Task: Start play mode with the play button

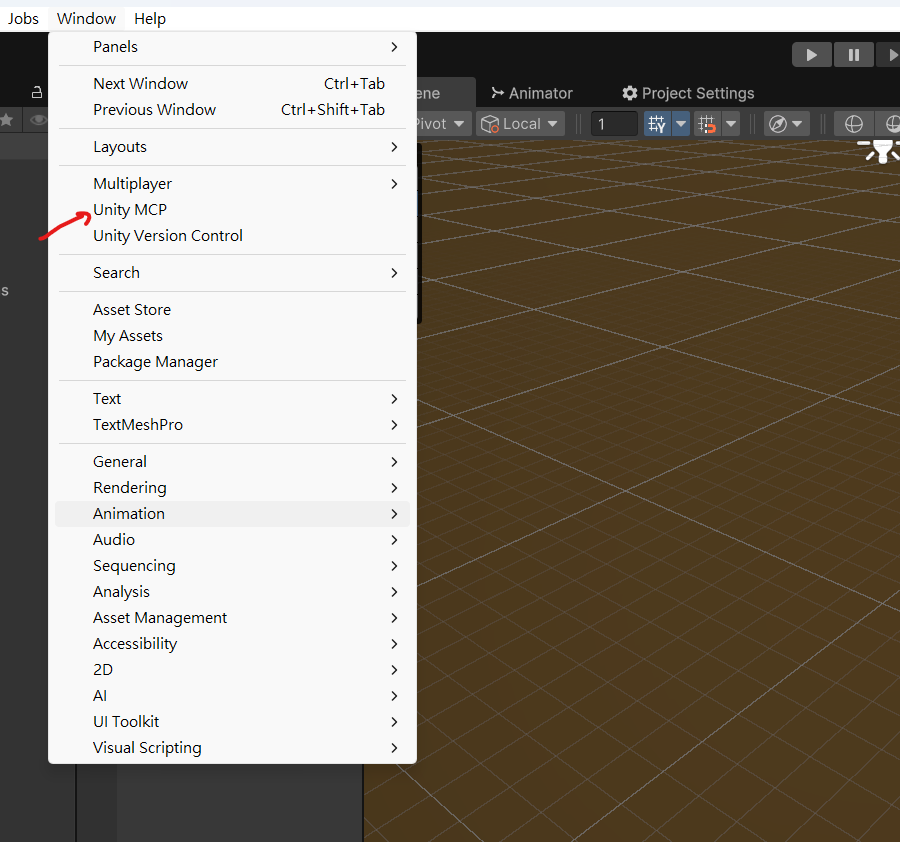Action: (x=811, y=54)
